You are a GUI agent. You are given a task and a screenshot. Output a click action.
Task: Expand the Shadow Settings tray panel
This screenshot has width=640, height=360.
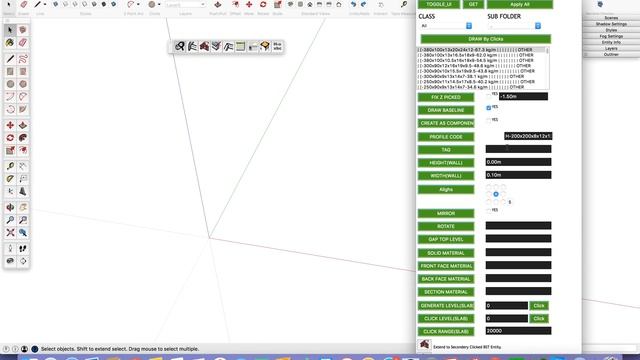[611, 24]
